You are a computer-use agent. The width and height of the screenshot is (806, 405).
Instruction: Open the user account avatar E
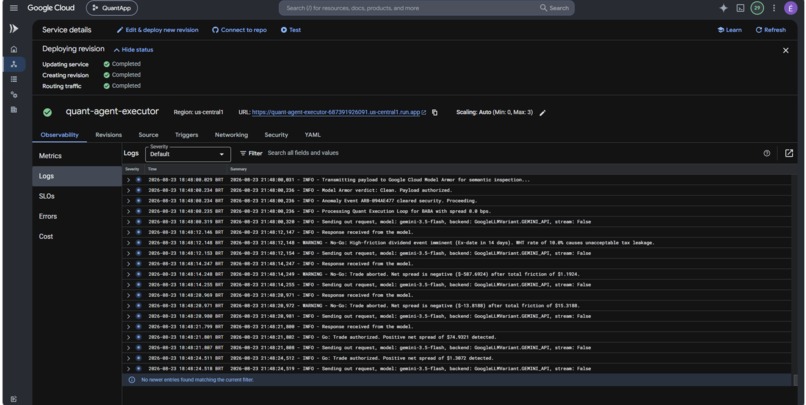pos(791,8)
